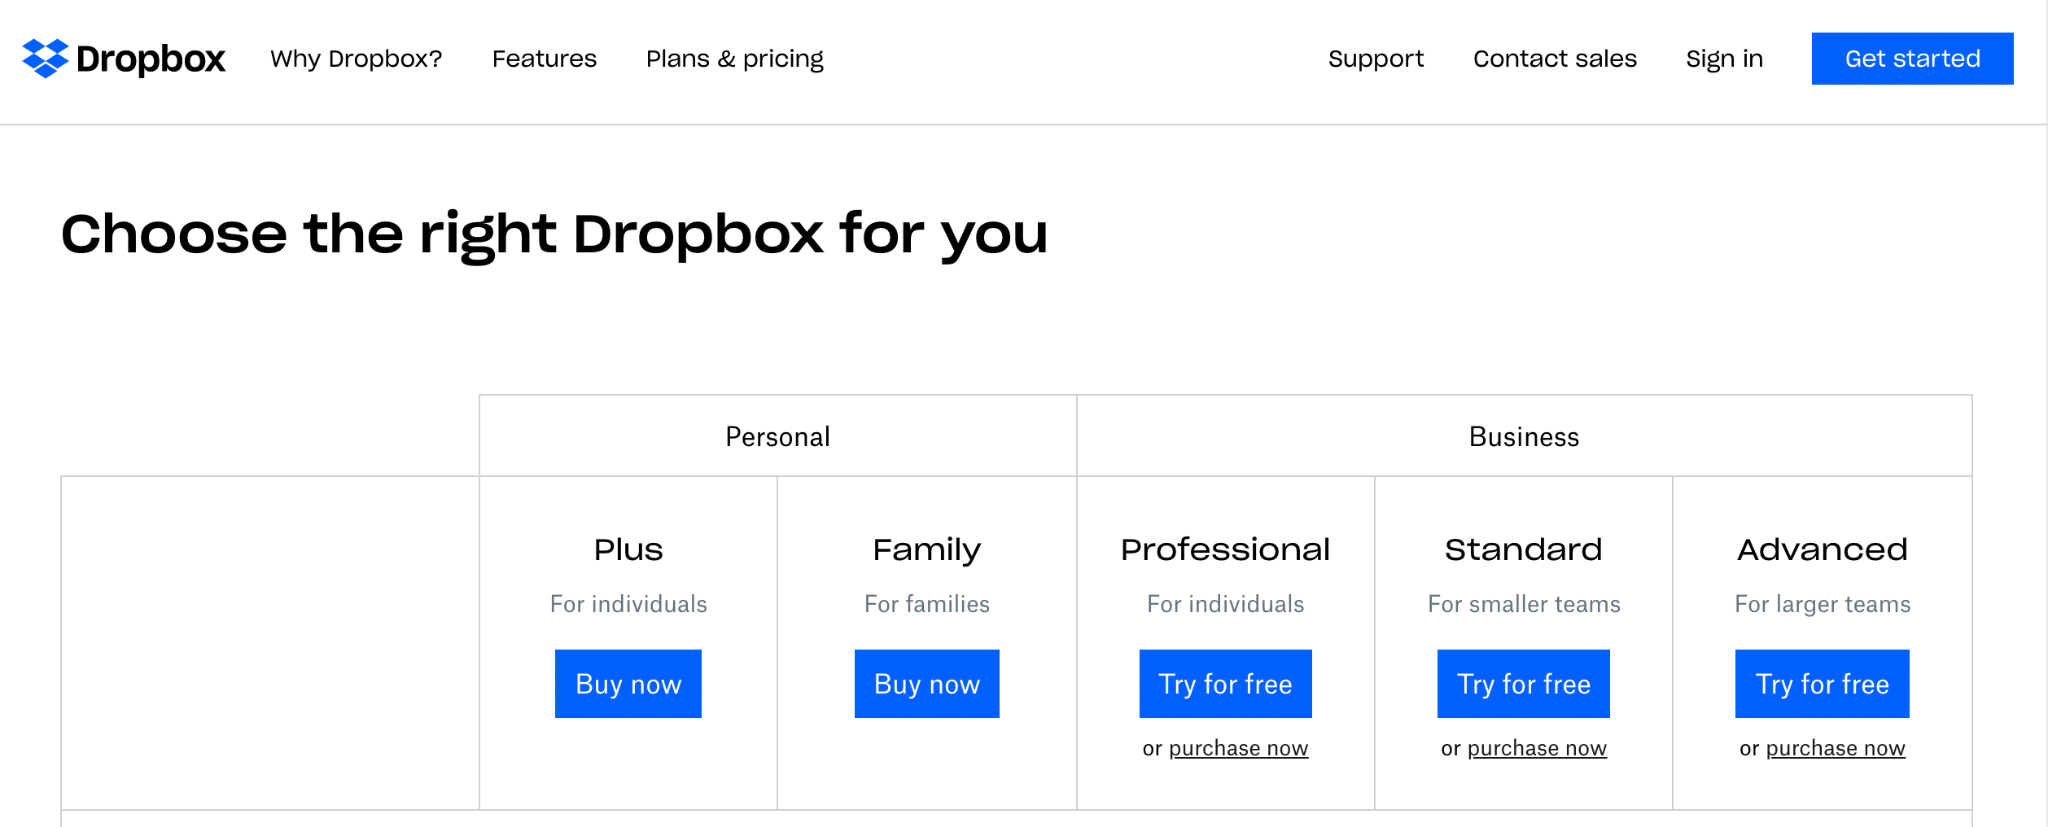Select the Personal plans column header
2048x827 pixels.
[777, 437]
